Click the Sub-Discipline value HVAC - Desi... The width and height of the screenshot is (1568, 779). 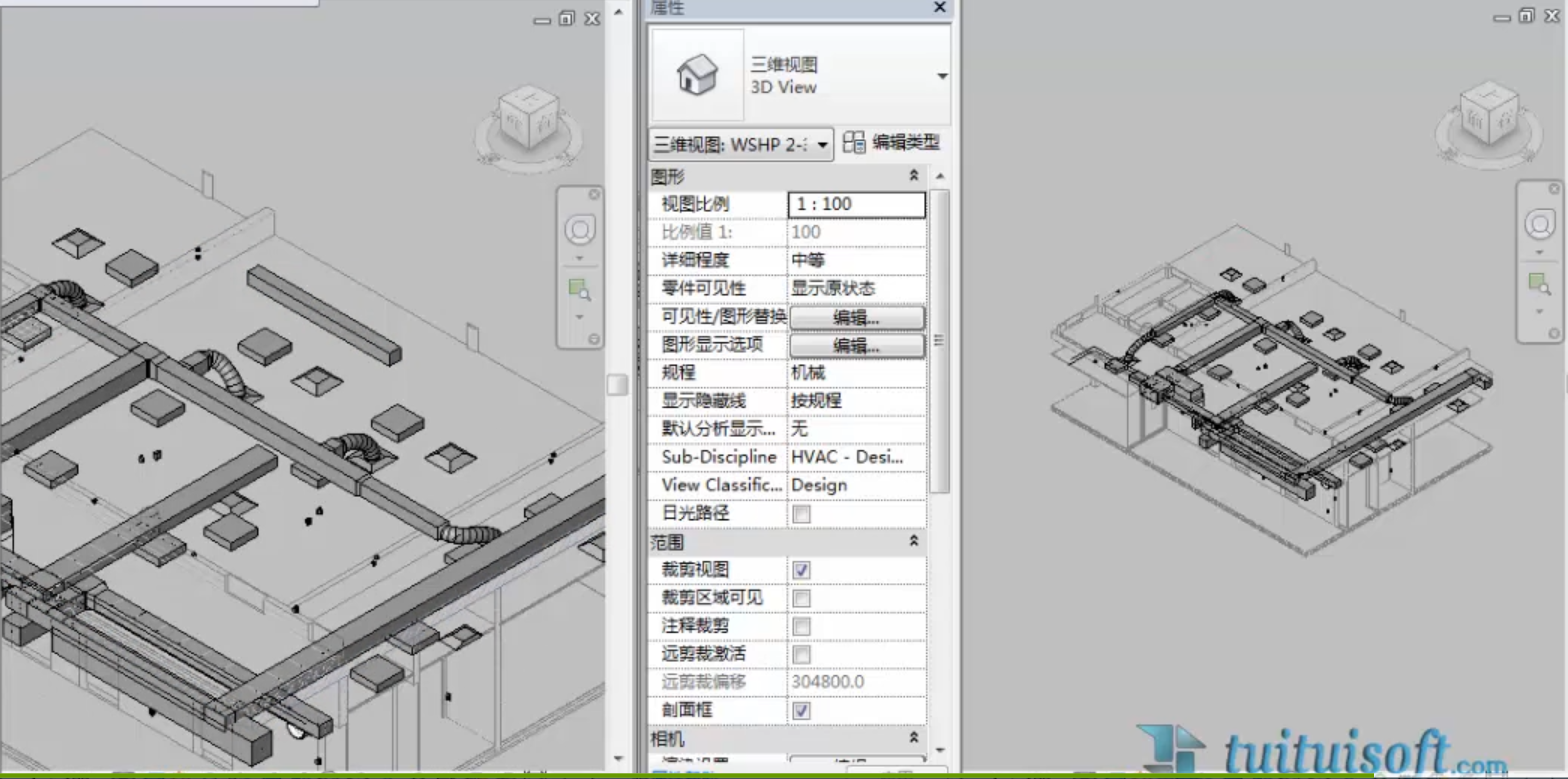click(x=857, y=457)
